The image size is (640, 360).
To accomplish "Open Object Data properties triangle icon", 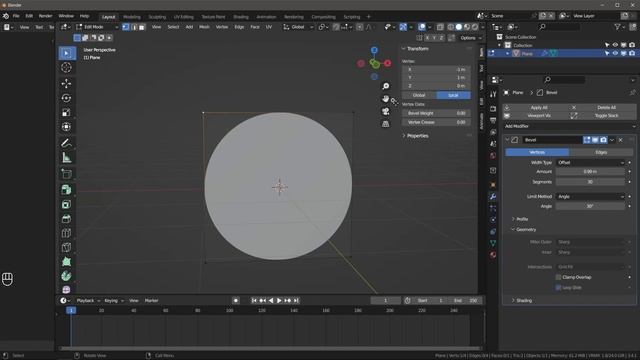I will click(493, 243).
